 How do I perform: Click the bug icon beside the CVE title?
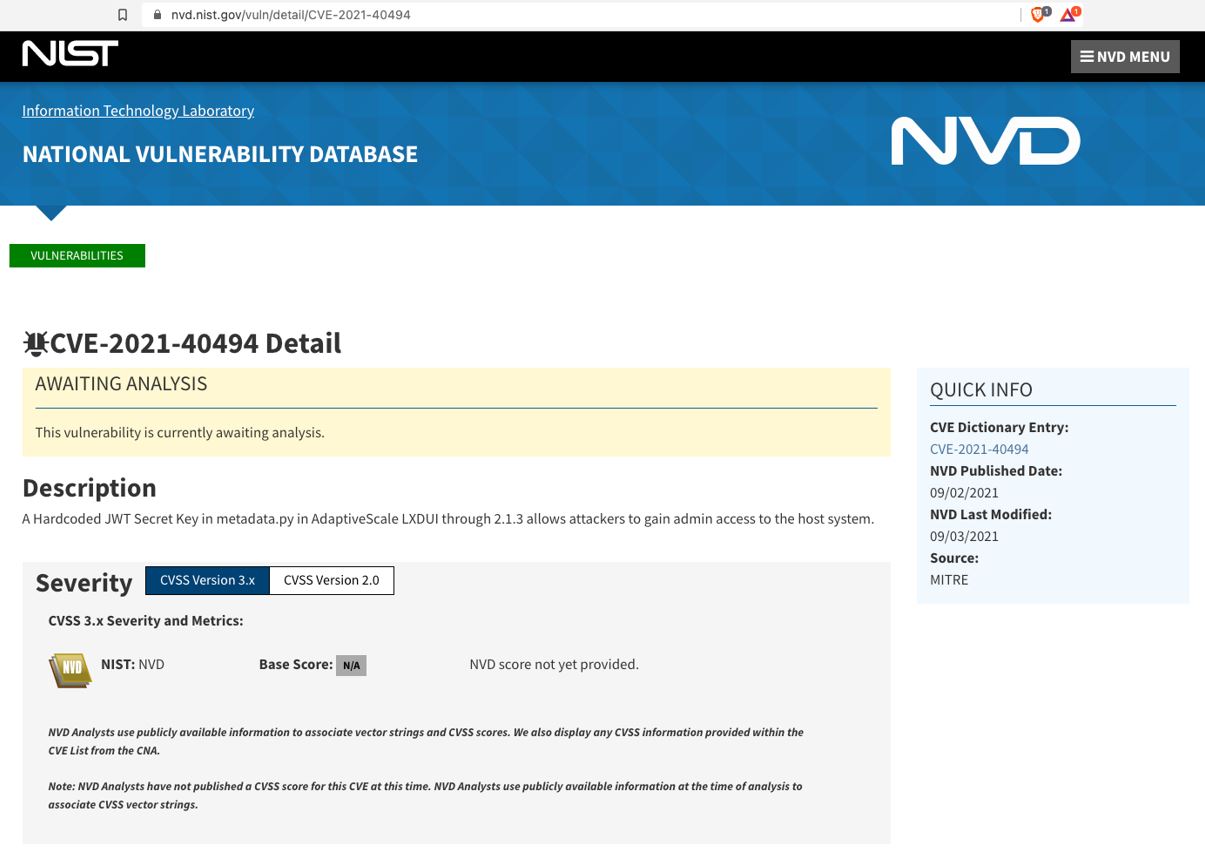35,342
